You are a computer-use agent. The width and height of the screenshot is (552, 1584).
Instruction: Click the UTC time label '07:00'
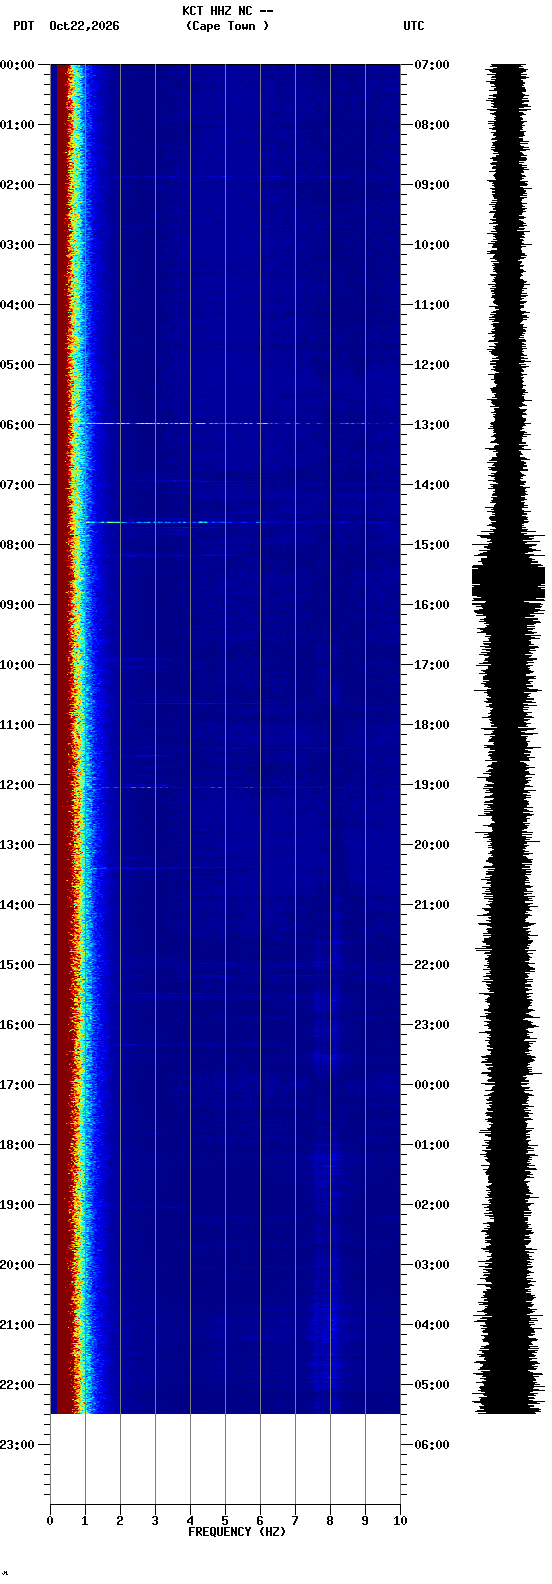[432, 65]
